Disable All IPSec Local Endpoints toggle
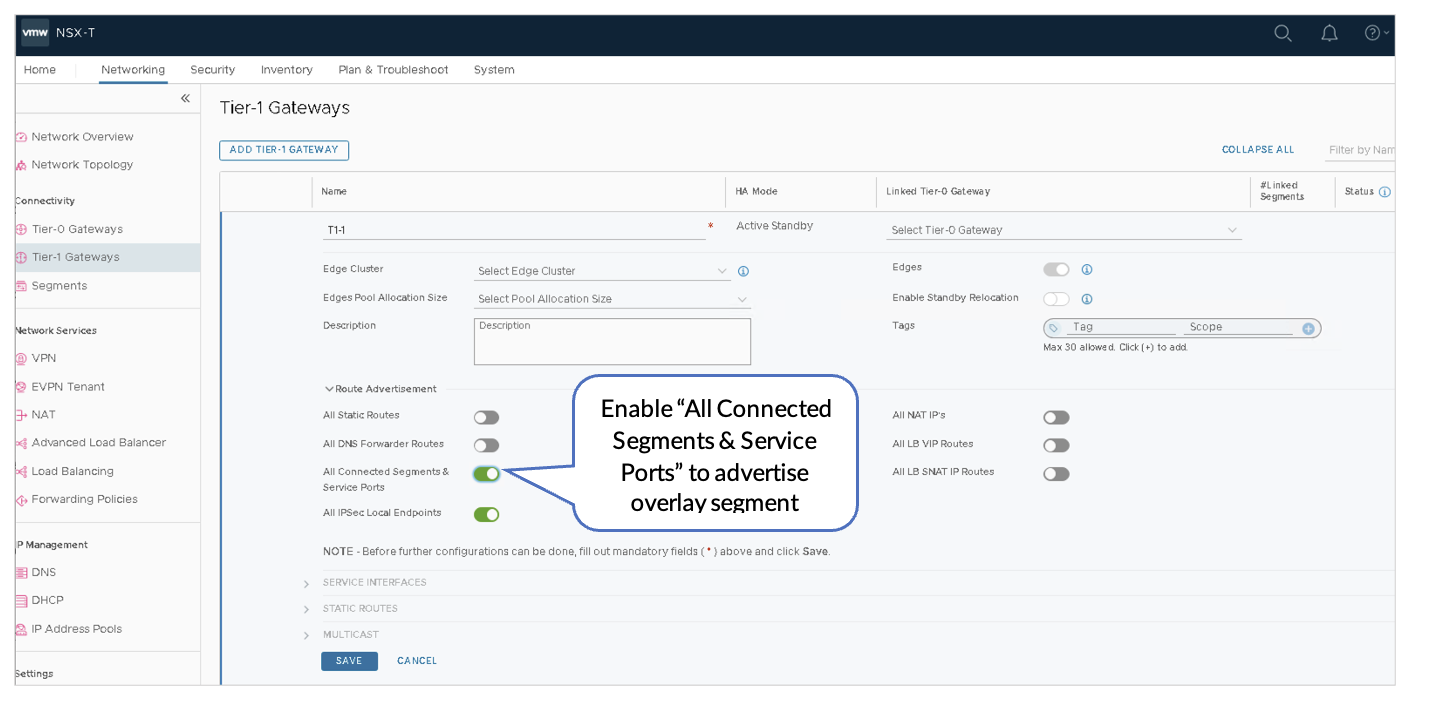This screenshot has width=1446, height=724. (486, 514)
